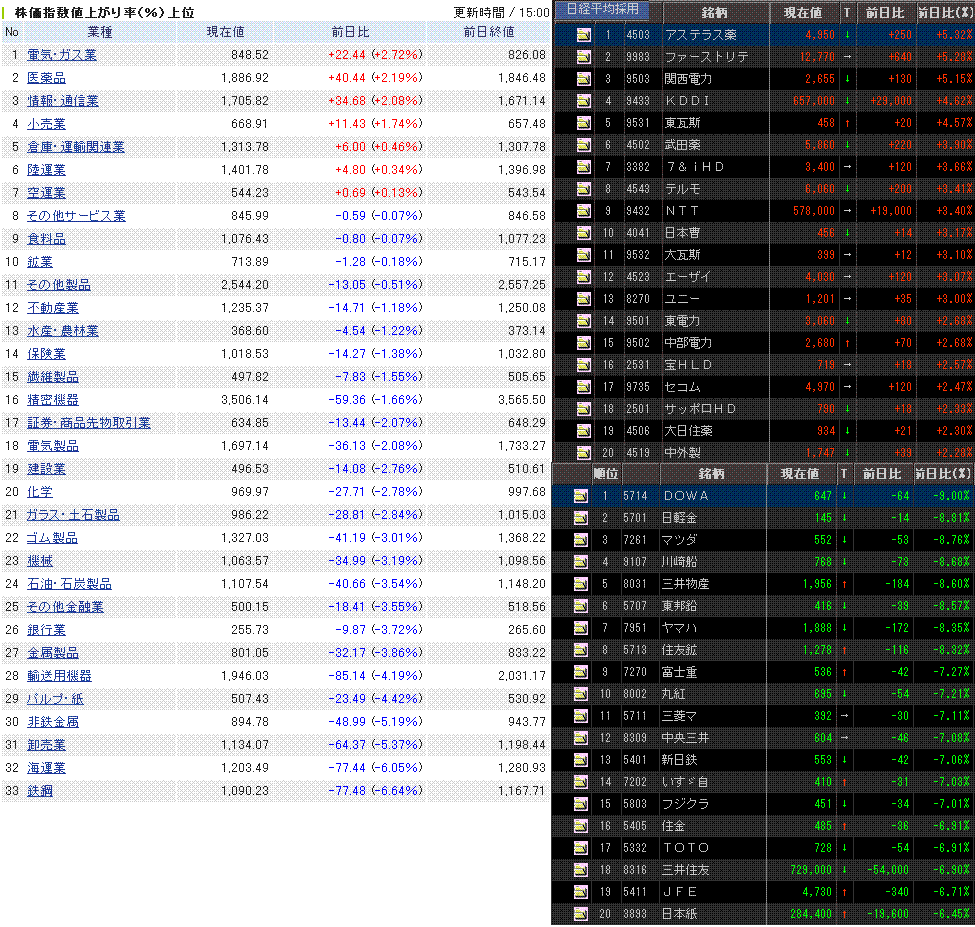Click the icon next to マツダ row
The height and width of the screenshot is (927, 975).
pos(583,540)
